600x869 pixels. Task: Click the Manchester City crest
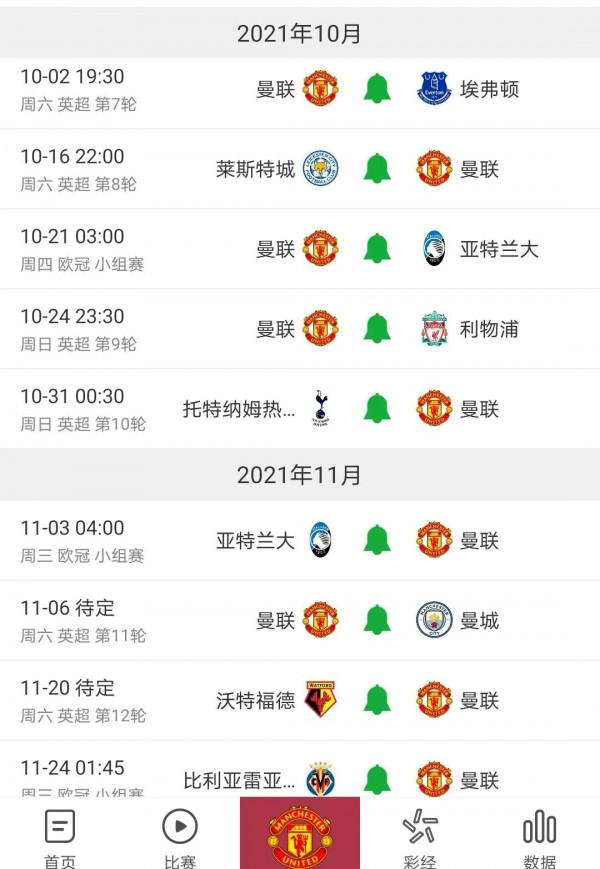[434, 621]
